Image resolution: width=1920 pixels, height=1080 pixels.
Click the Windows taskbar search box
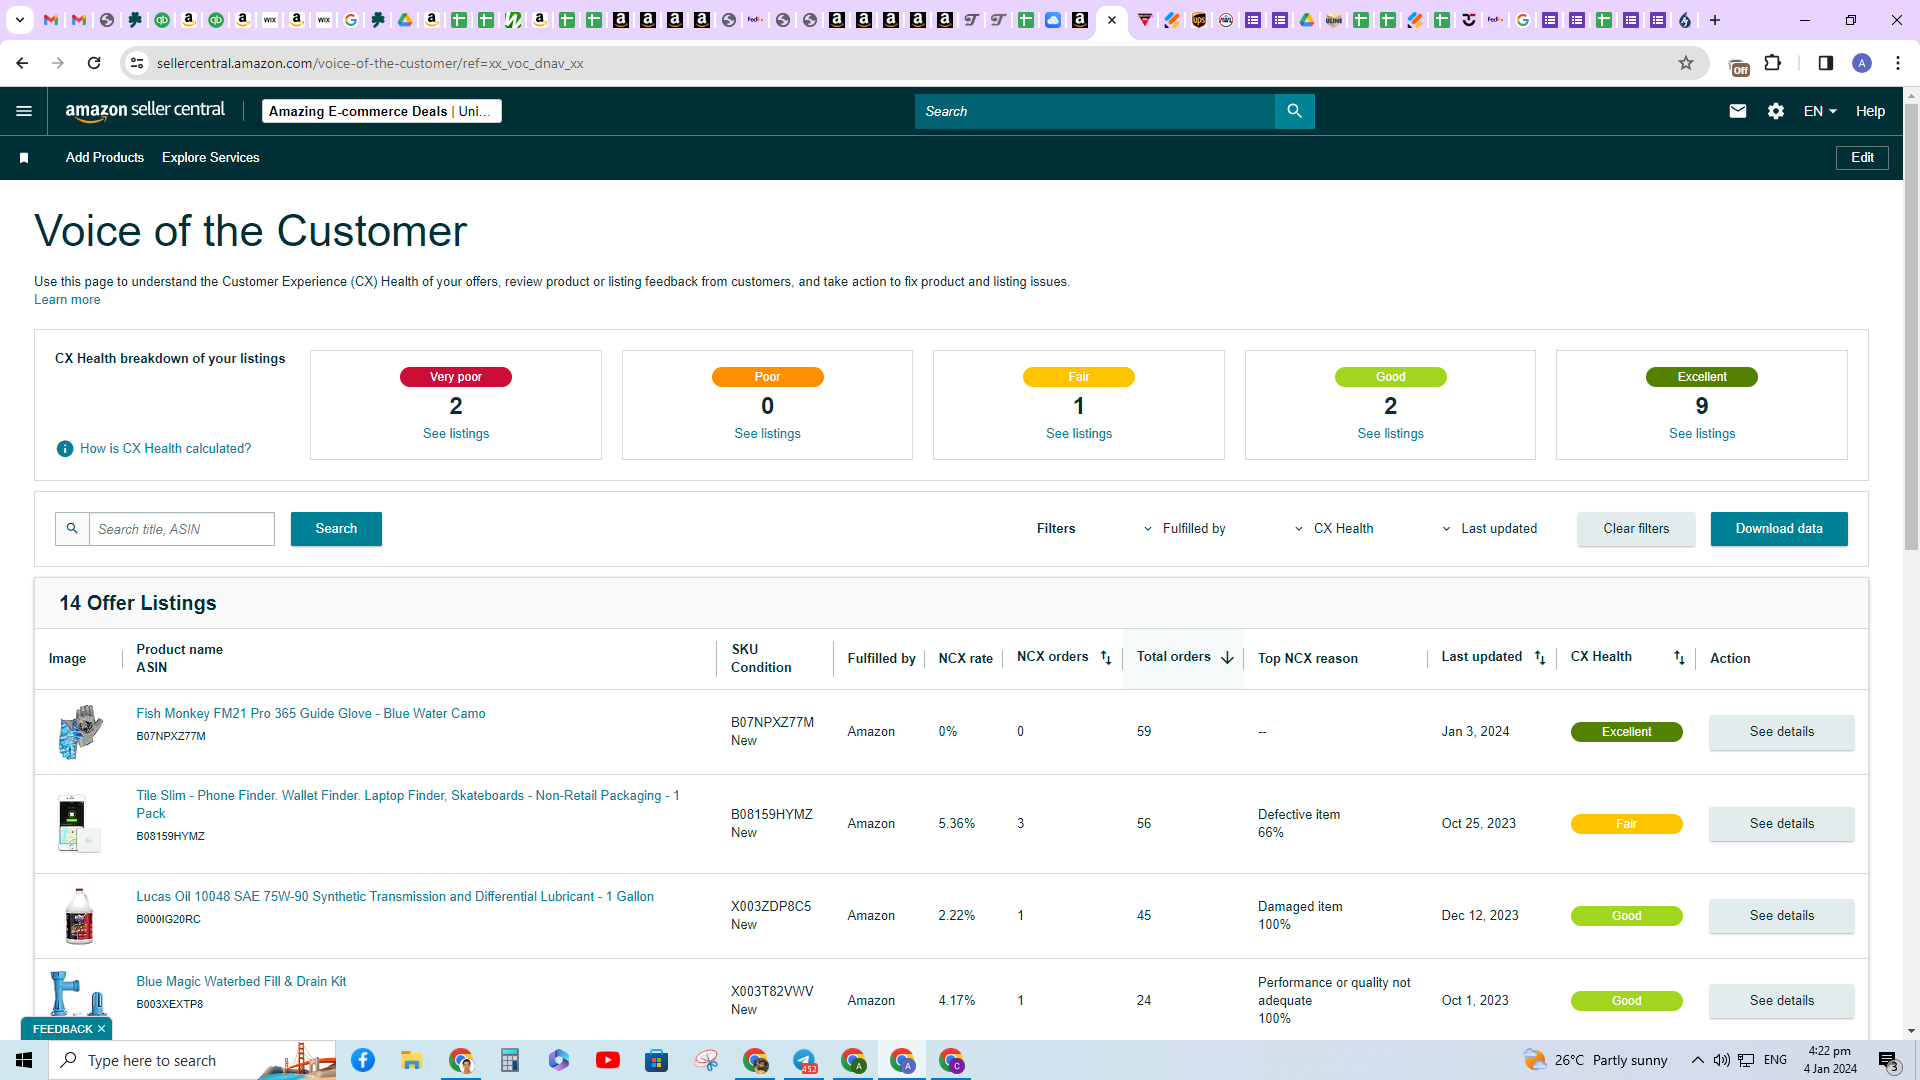[x=193, y=1060]
